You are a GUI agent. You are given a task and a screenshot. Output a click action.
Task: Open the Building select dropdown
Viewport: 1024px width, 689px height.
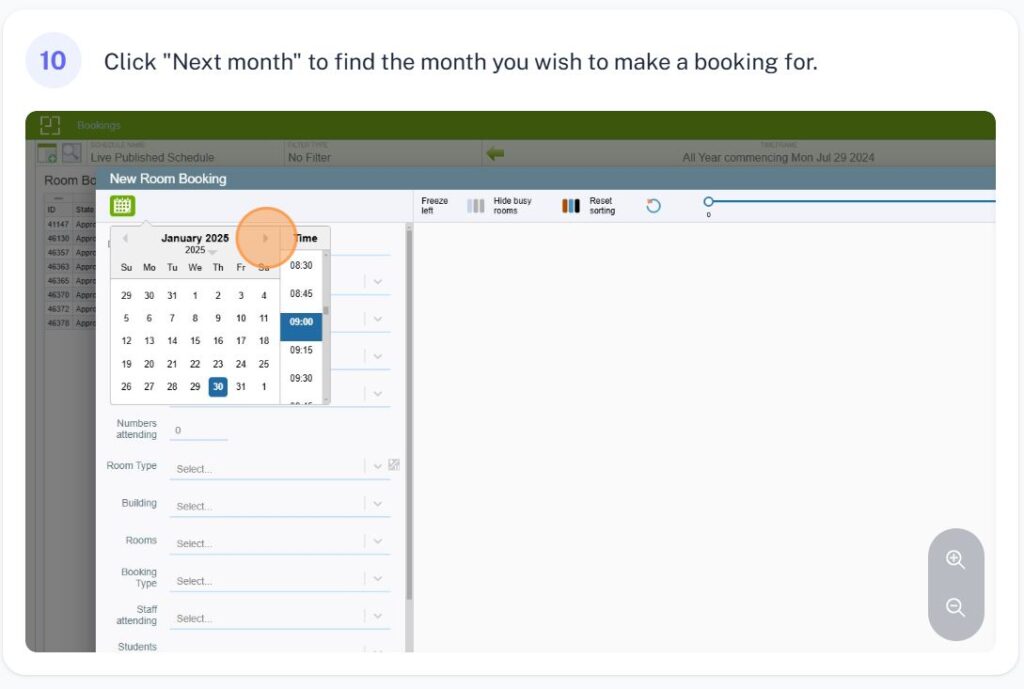[377, 504]
